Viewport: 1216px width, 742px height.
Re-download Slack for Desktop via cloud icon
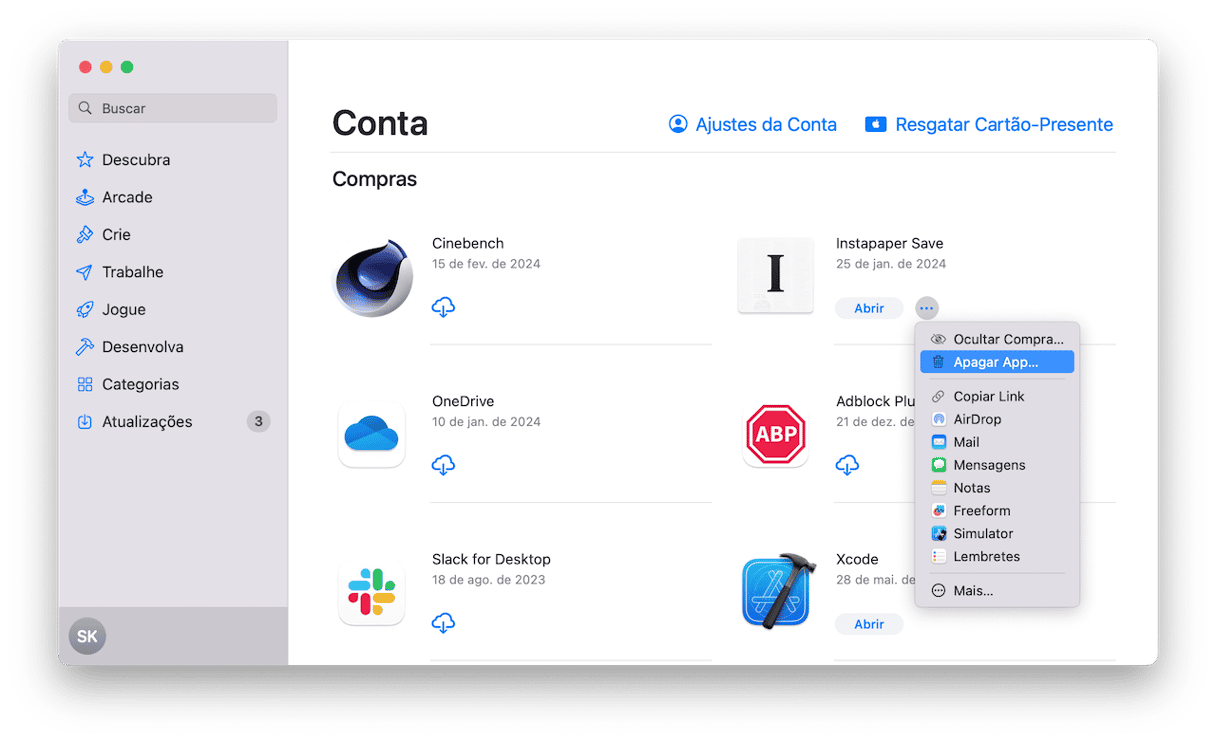[x=443, y=623]
